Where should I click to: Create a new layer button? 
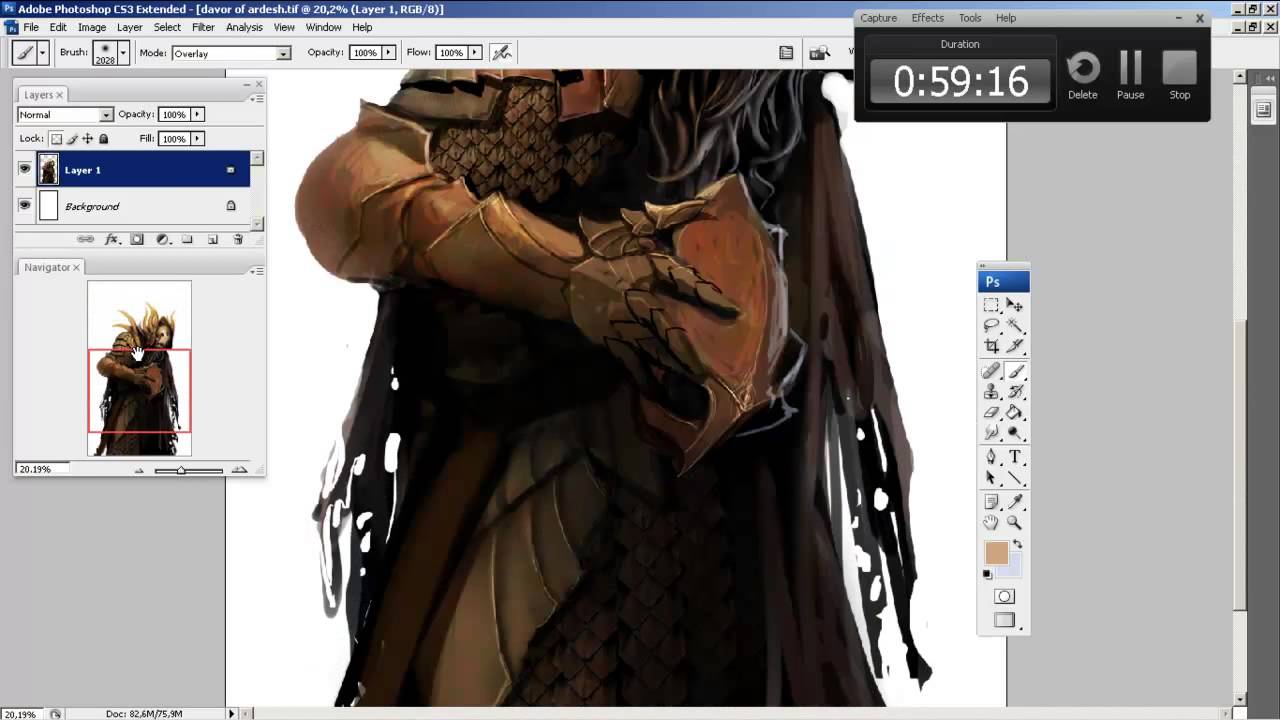(212, 239)
